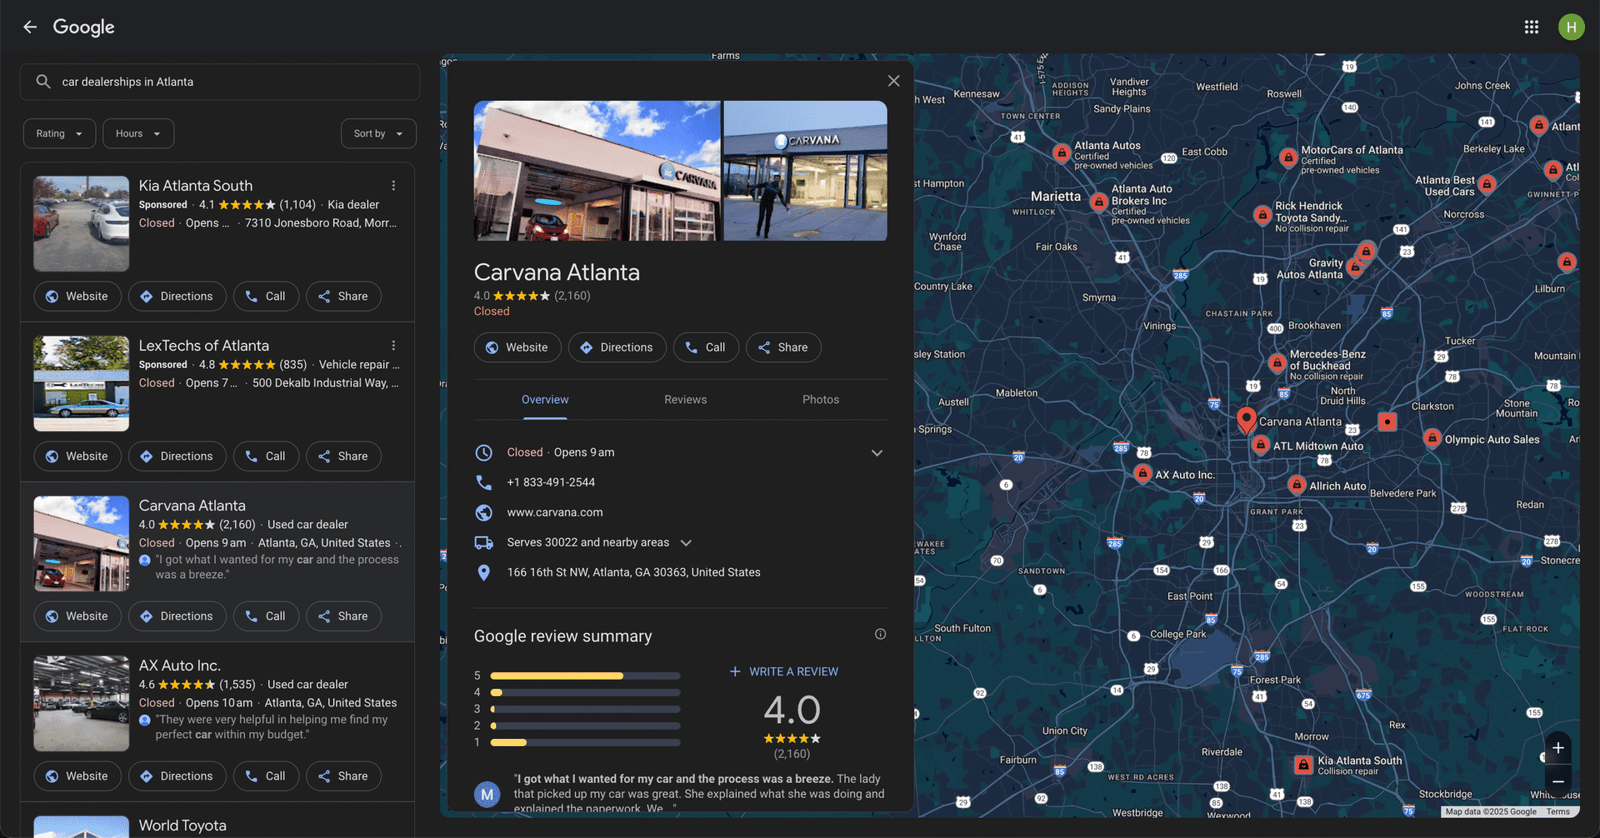Viewport: 1600px width, 838px height.
Task: Open the Kia Atlanta South listing thumbnail
Action: [x=81, y=224]
